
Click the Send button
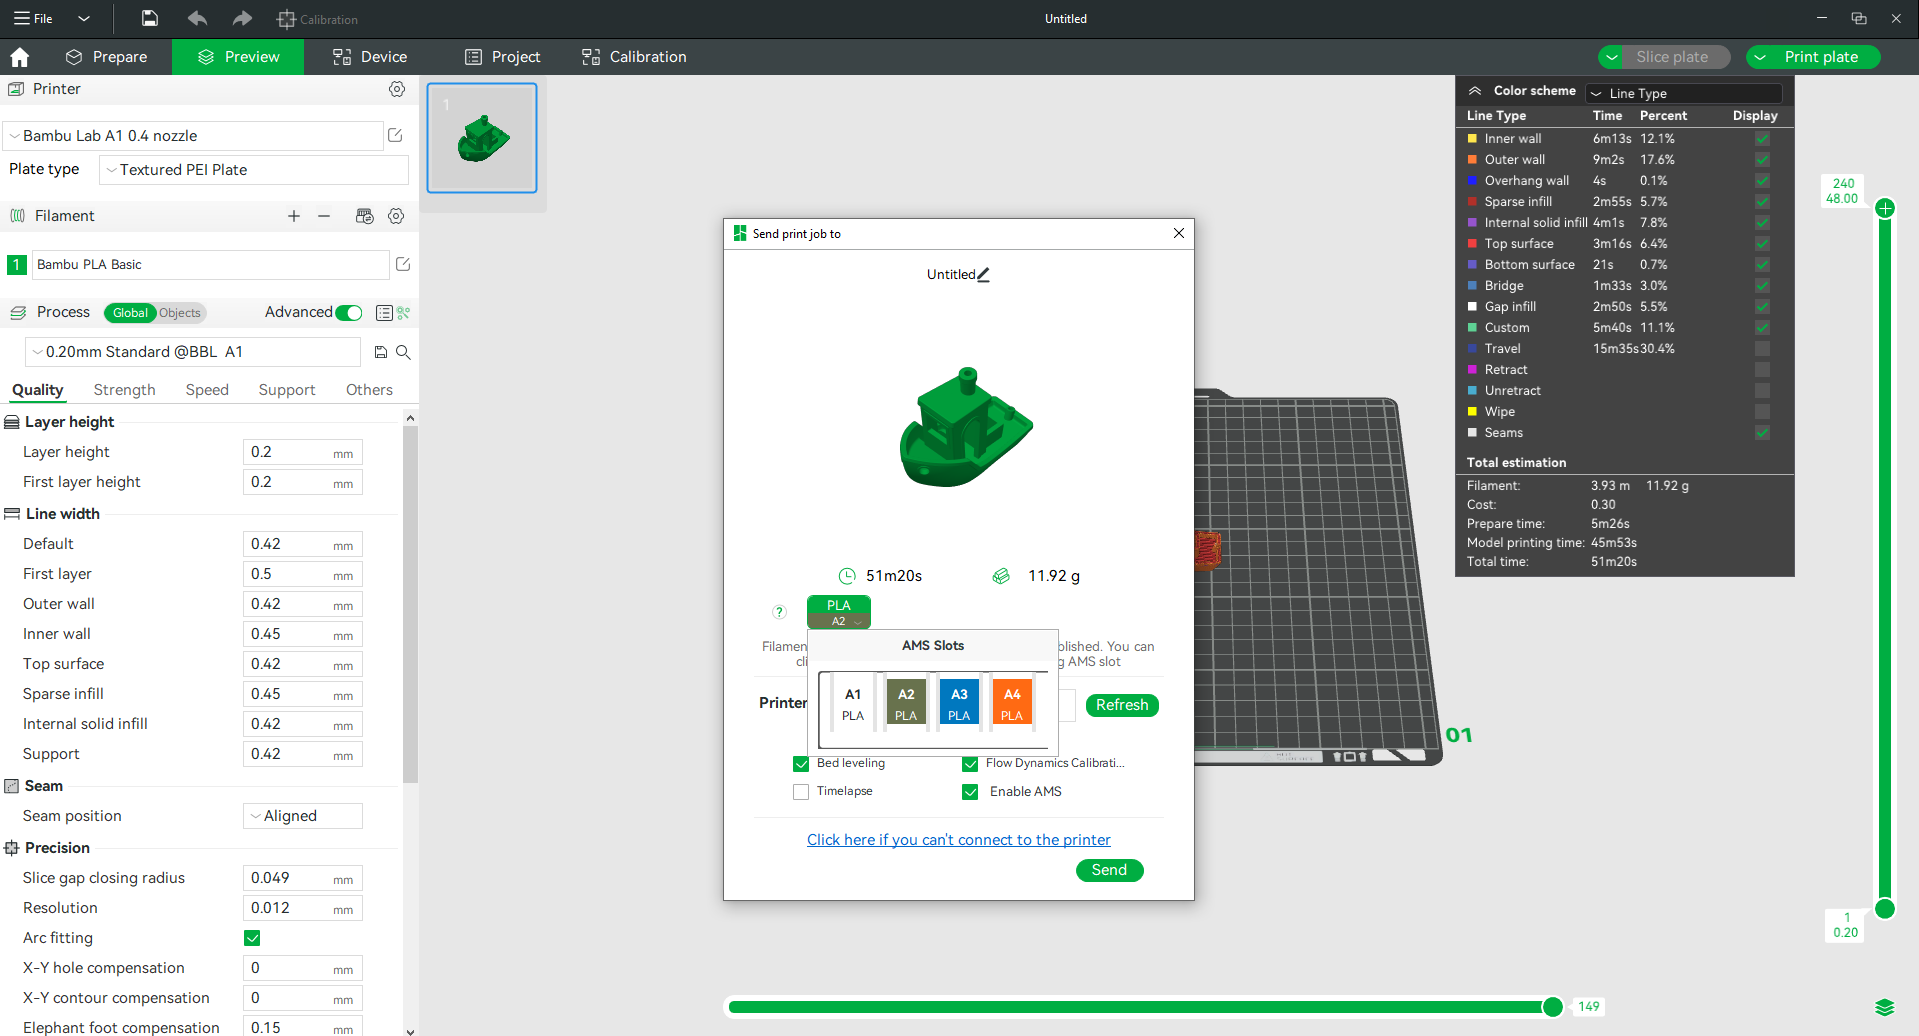pyautogui.click(x=1109, y=870)
